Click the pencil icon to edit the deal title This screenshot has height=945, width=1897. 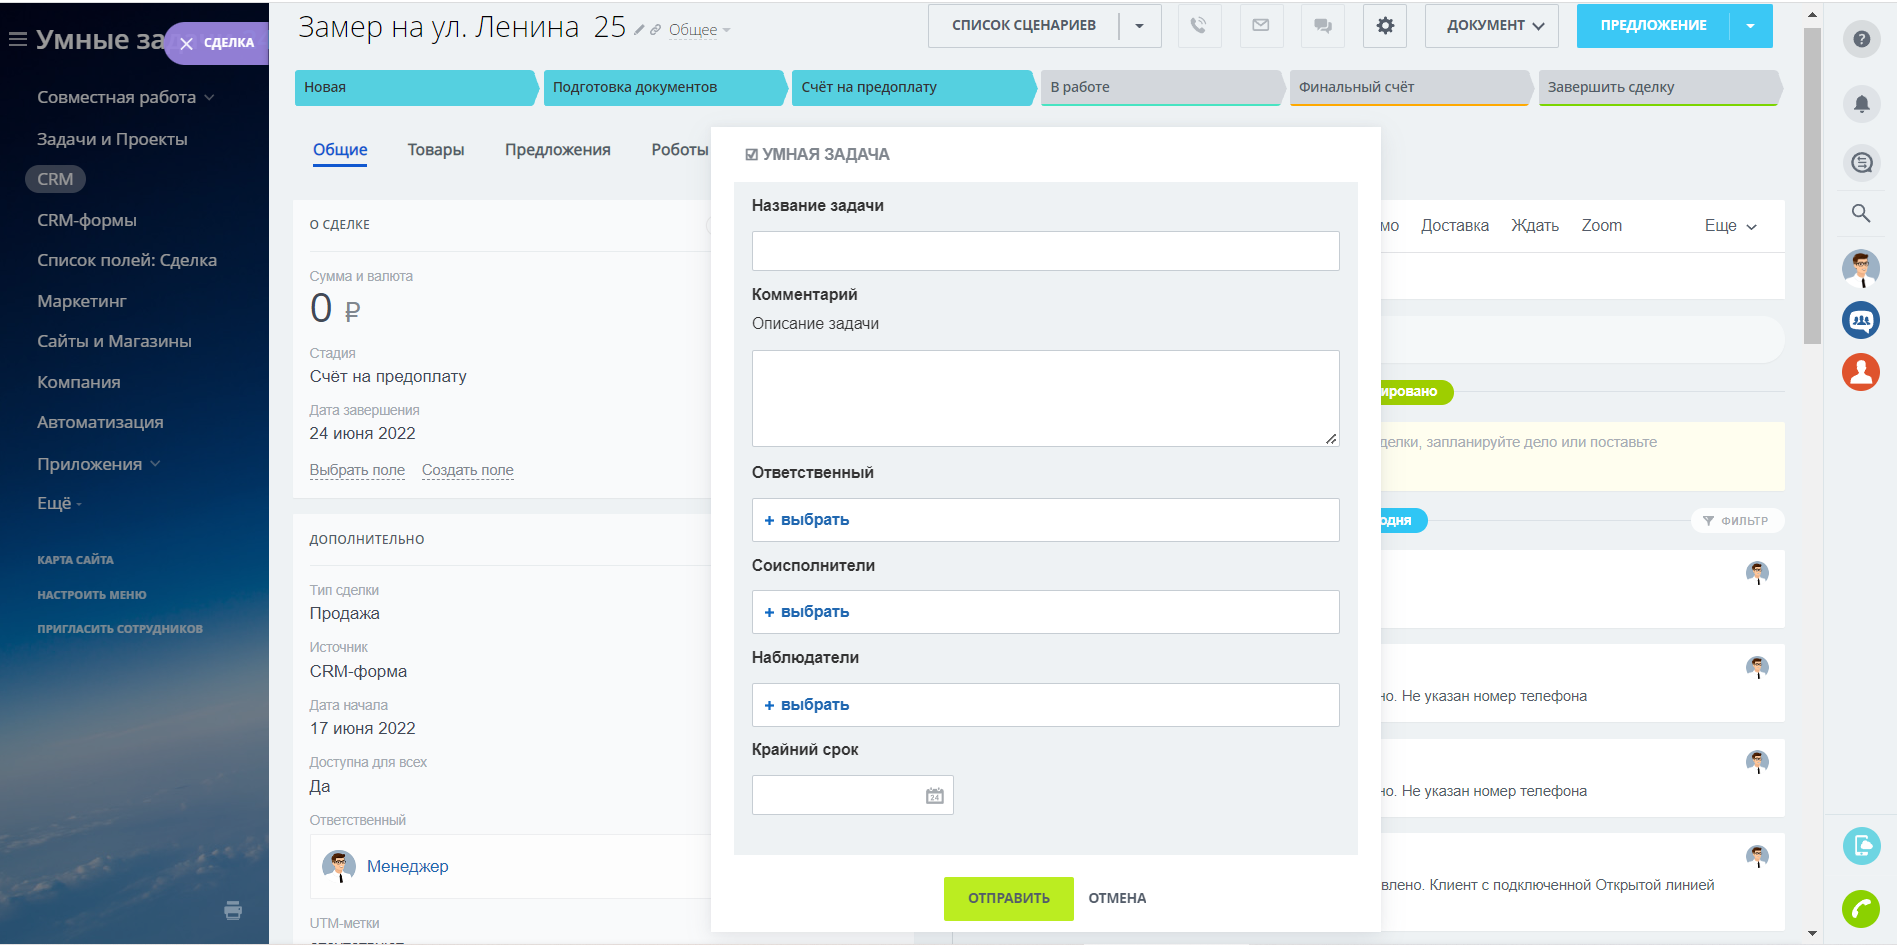click(x=639, y=30)
